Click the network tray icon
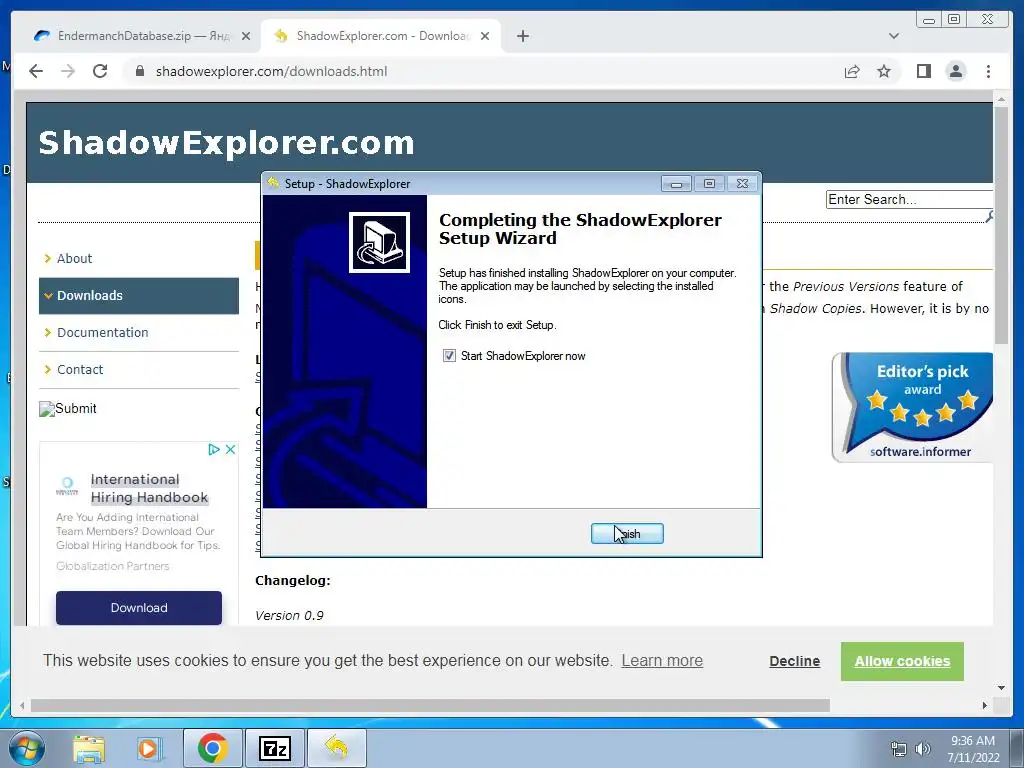This screenshot has width=1024, height=768. click(899, 749)
